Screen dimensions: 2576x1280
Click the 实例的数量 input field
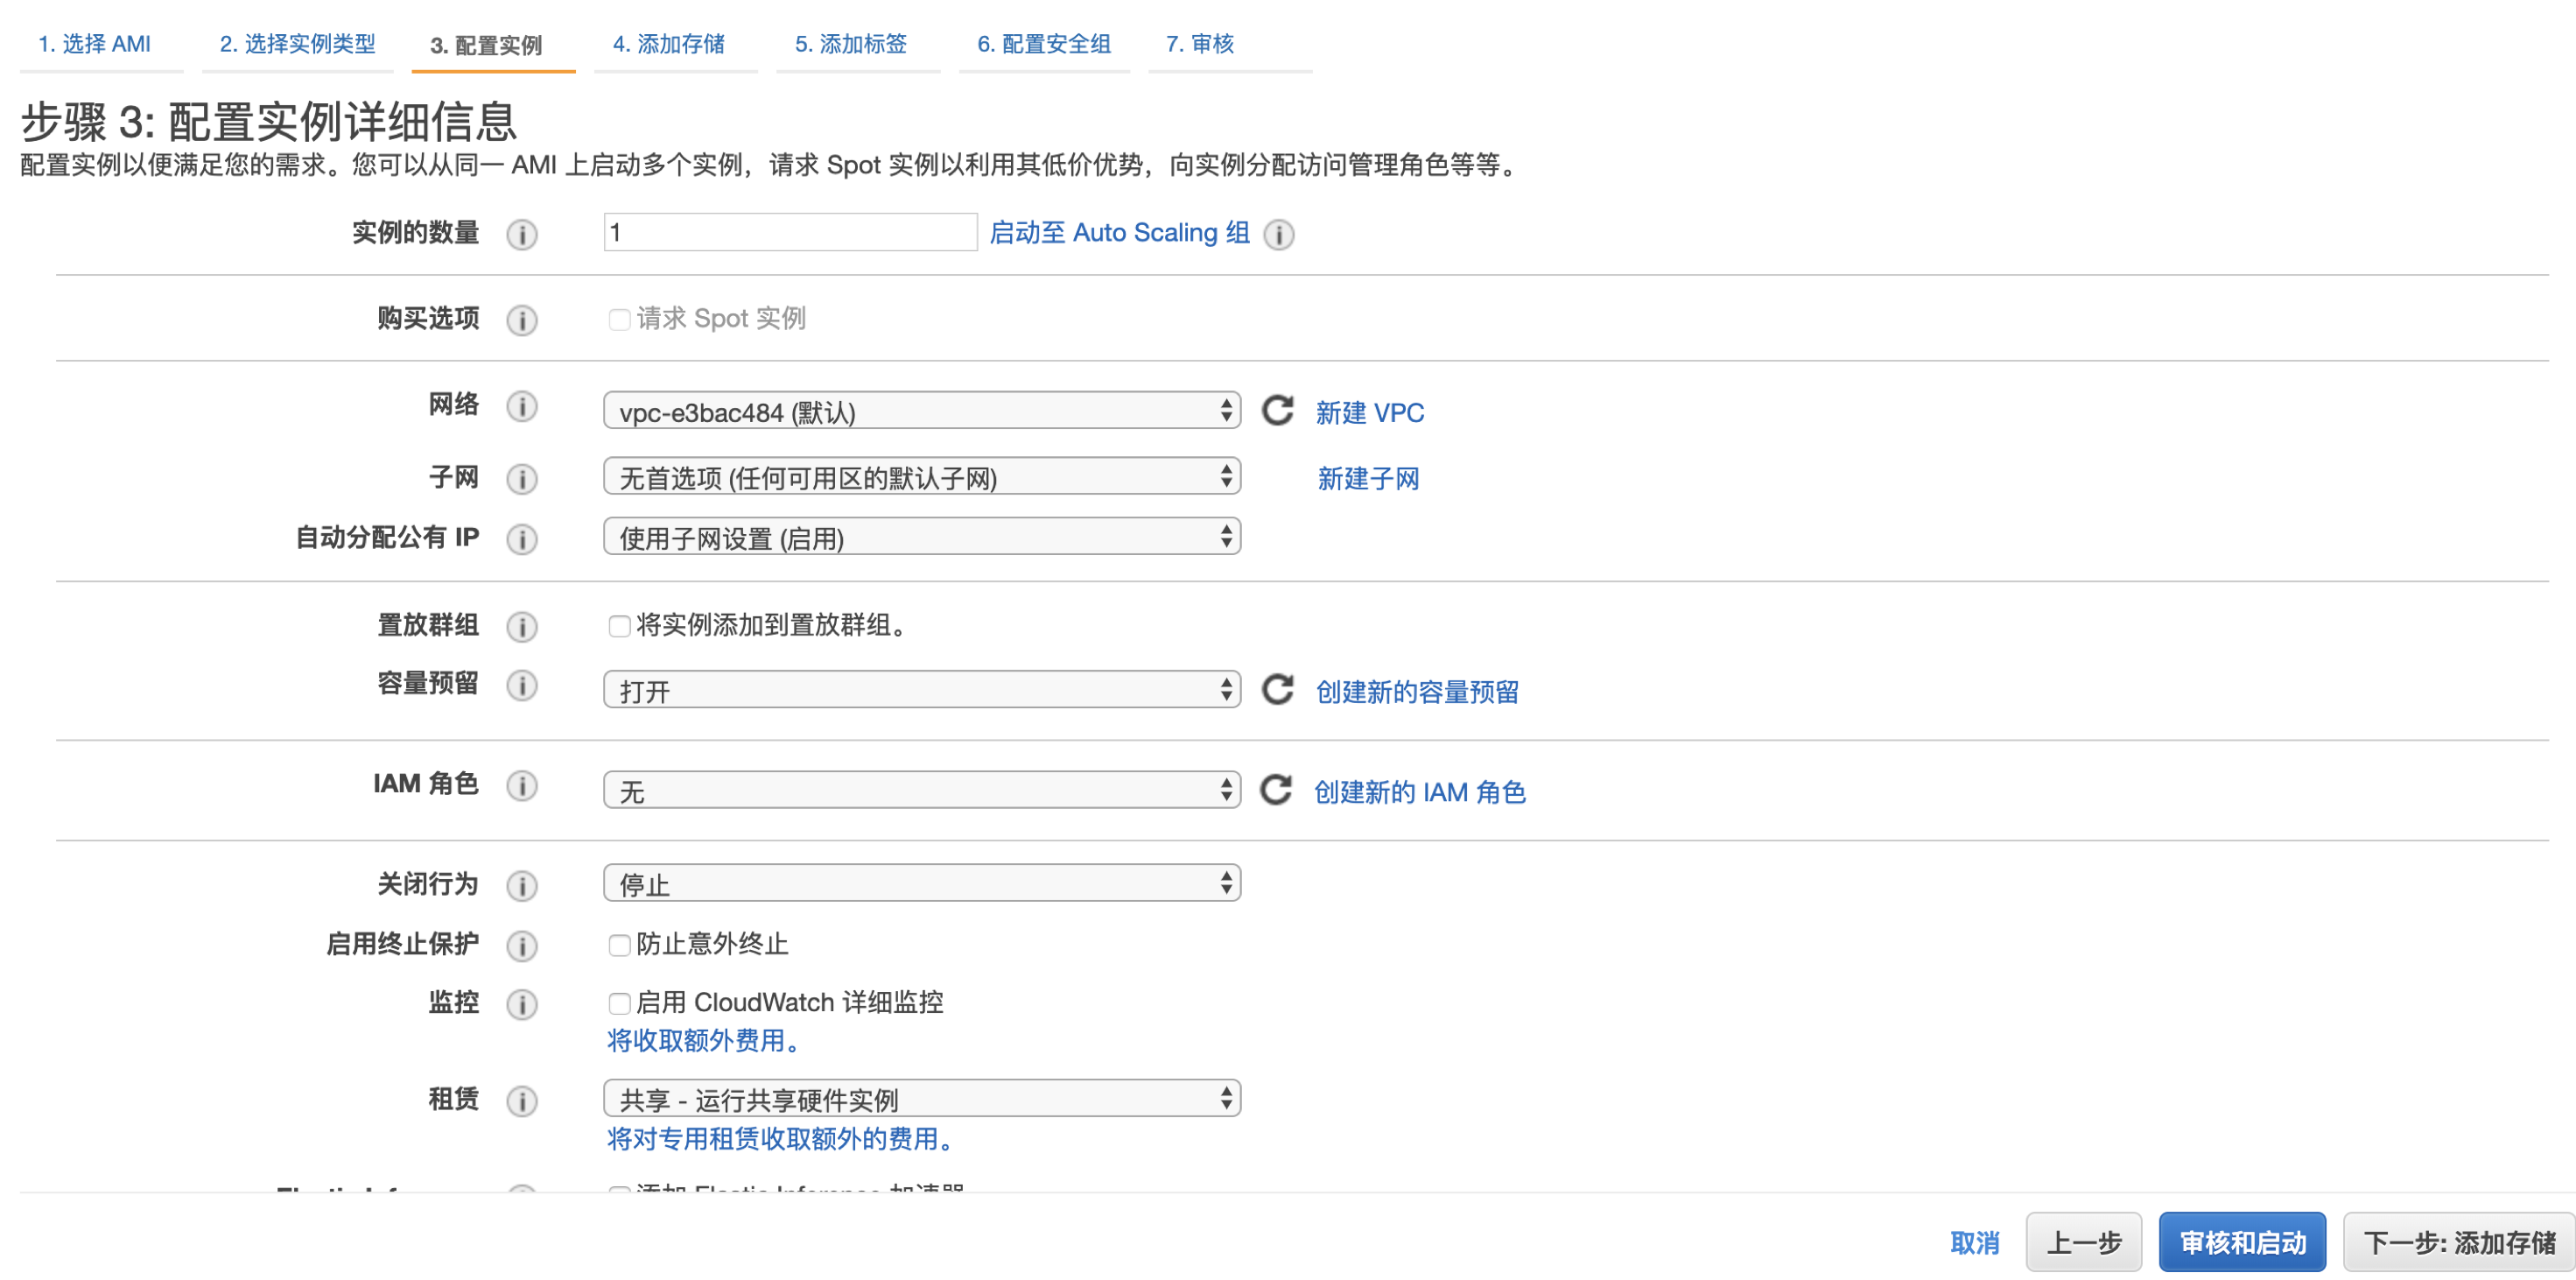(789, 231)
